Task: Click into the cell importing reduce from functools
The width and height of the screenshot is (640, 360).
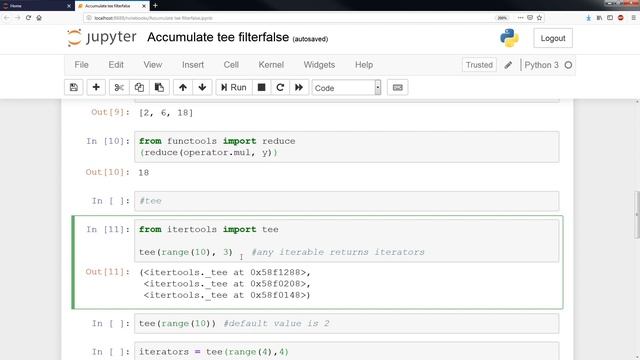Action: click(x=347, y=147)
